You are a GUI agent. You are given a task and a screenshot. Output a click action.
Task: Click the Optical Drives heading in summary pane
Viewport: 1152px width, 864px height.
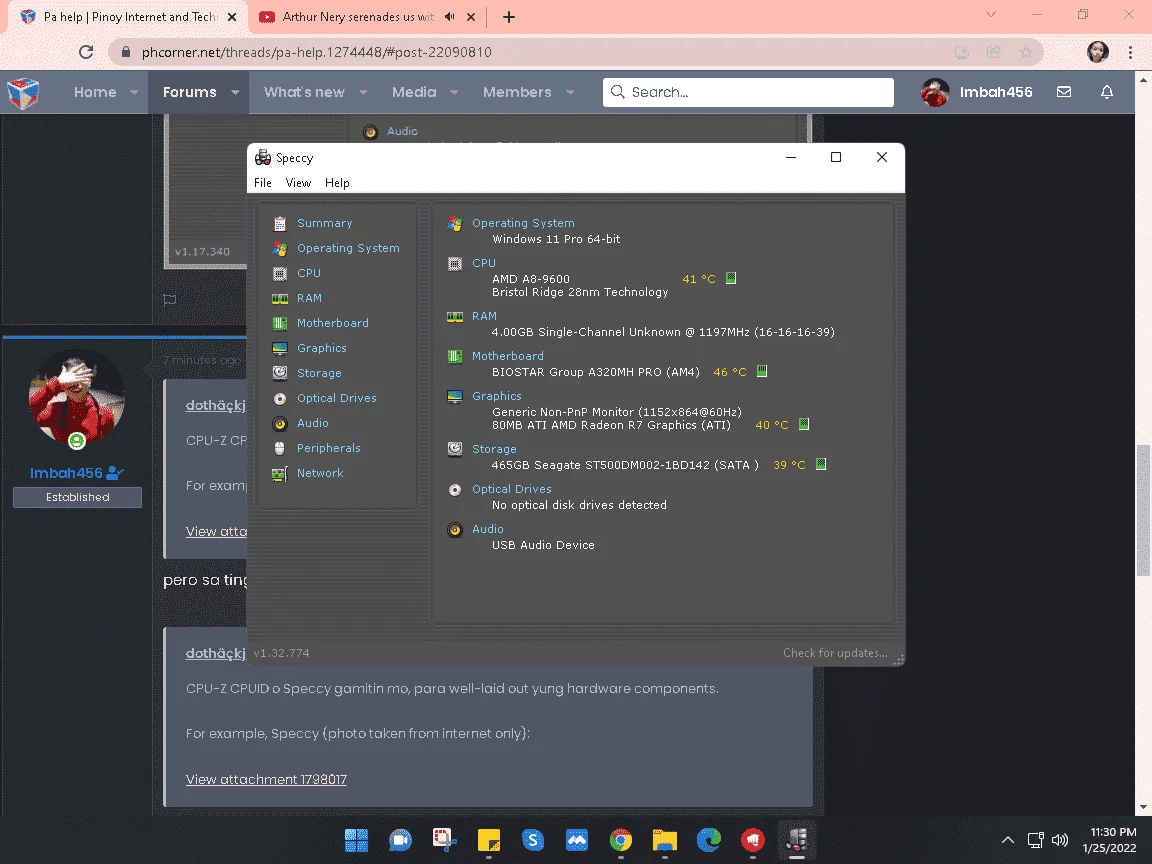(511, 489)
